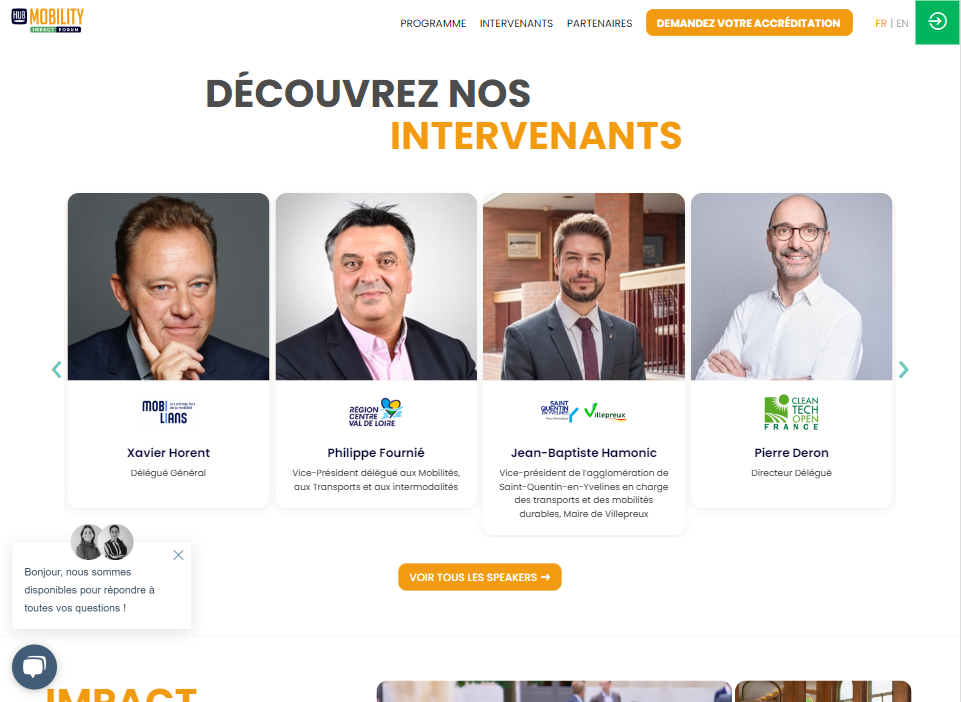Screen dimensions: 961x702
Task: Click Demandez votre accréditation button
Action: pyautogui.click(x=749, y=23)
